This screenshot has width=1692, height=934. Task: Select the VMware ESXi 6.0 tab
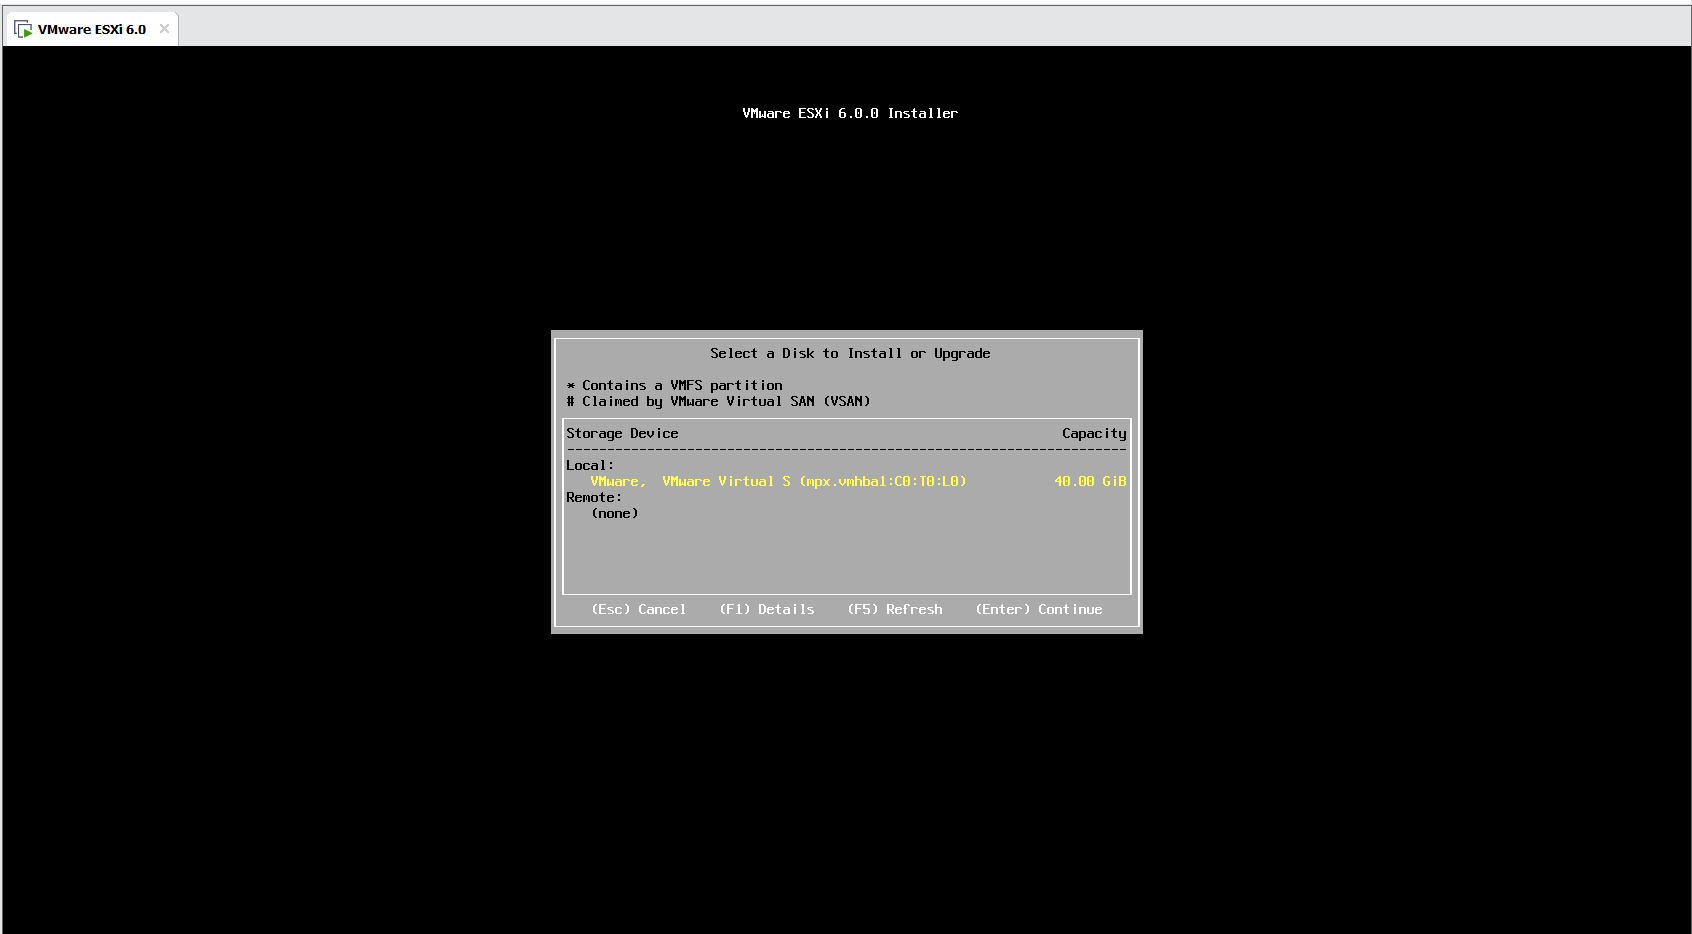pyautogui.click(x=92, y=29)
